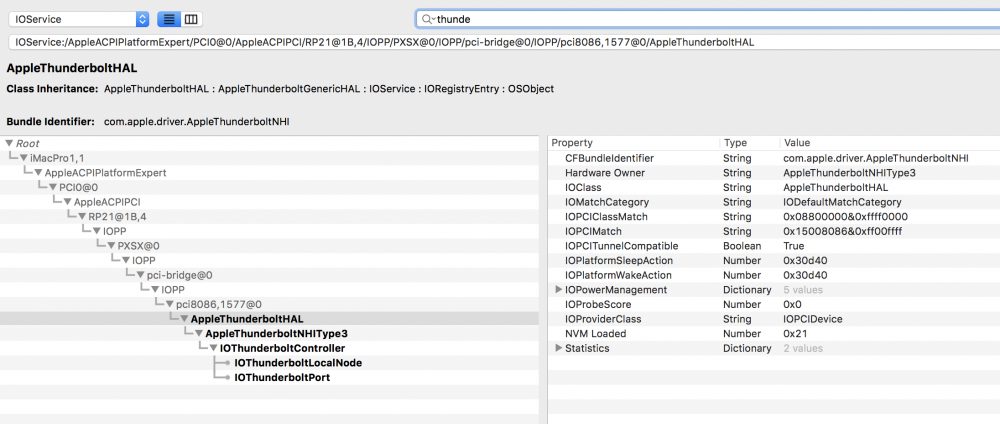Select IOThunderboltController tree entry

(282, 348)
